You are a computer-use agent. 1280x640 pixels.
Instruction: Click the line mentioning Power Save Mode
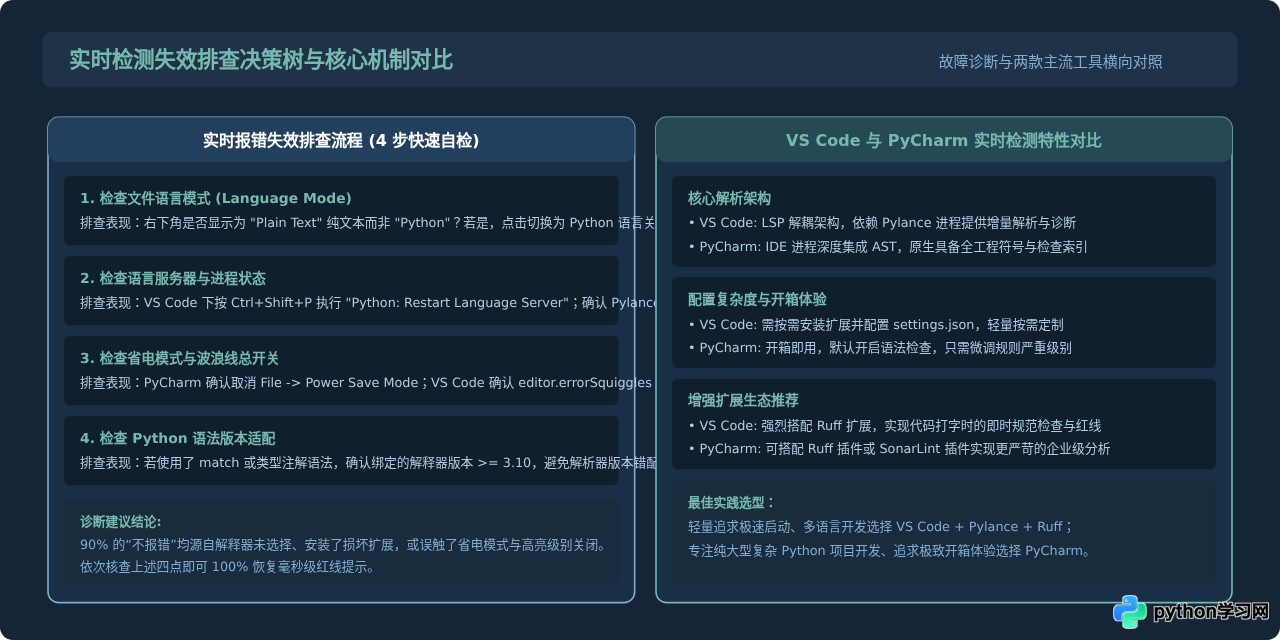(367, 382)
